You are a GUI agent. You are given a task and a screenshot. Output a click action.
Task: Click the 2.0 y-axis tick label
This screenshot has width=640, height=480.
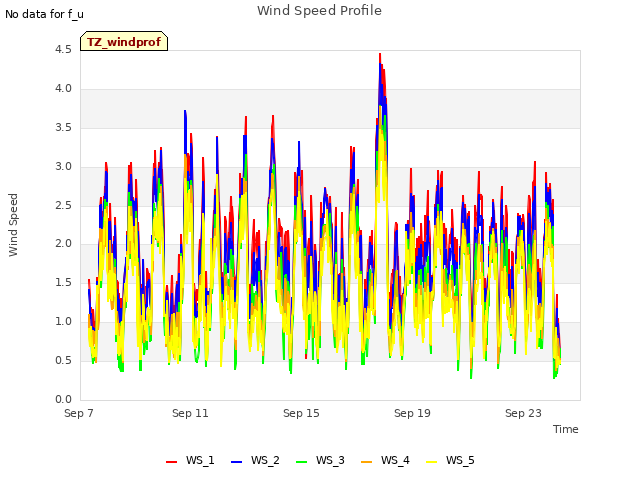pyautogui.click(x=63, y=244)
